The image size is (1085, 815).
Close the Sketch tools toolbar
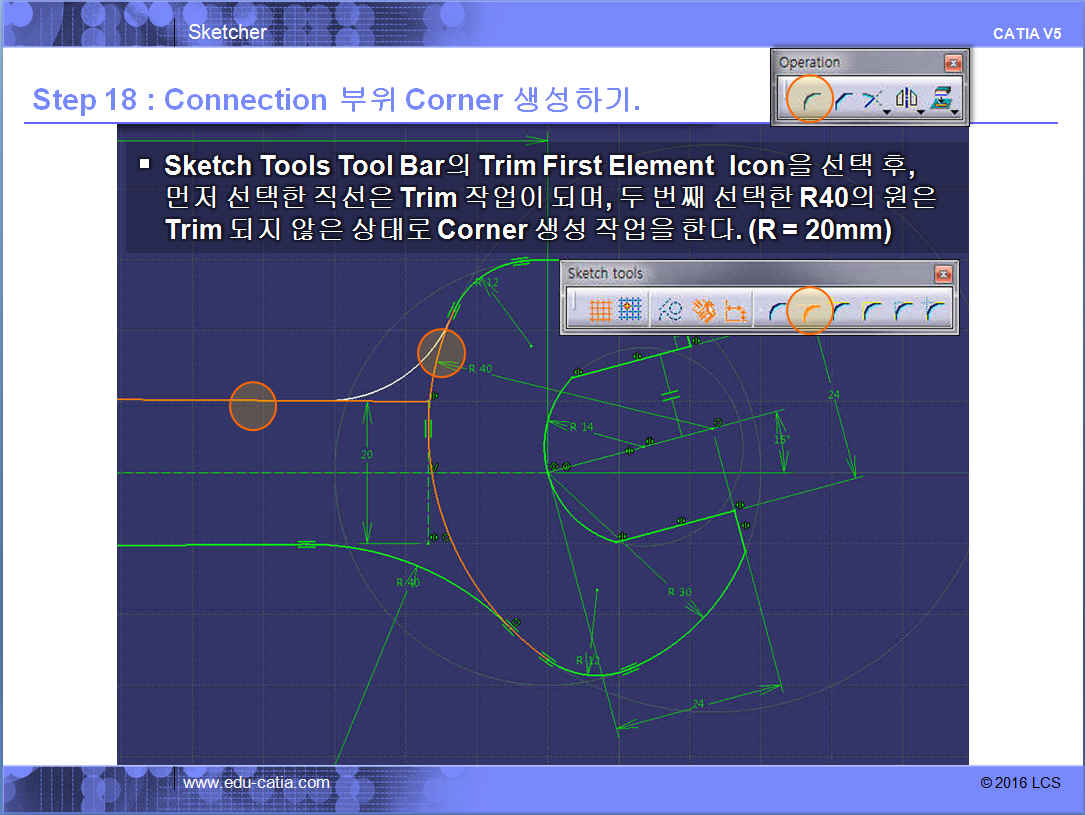point(943,274)
